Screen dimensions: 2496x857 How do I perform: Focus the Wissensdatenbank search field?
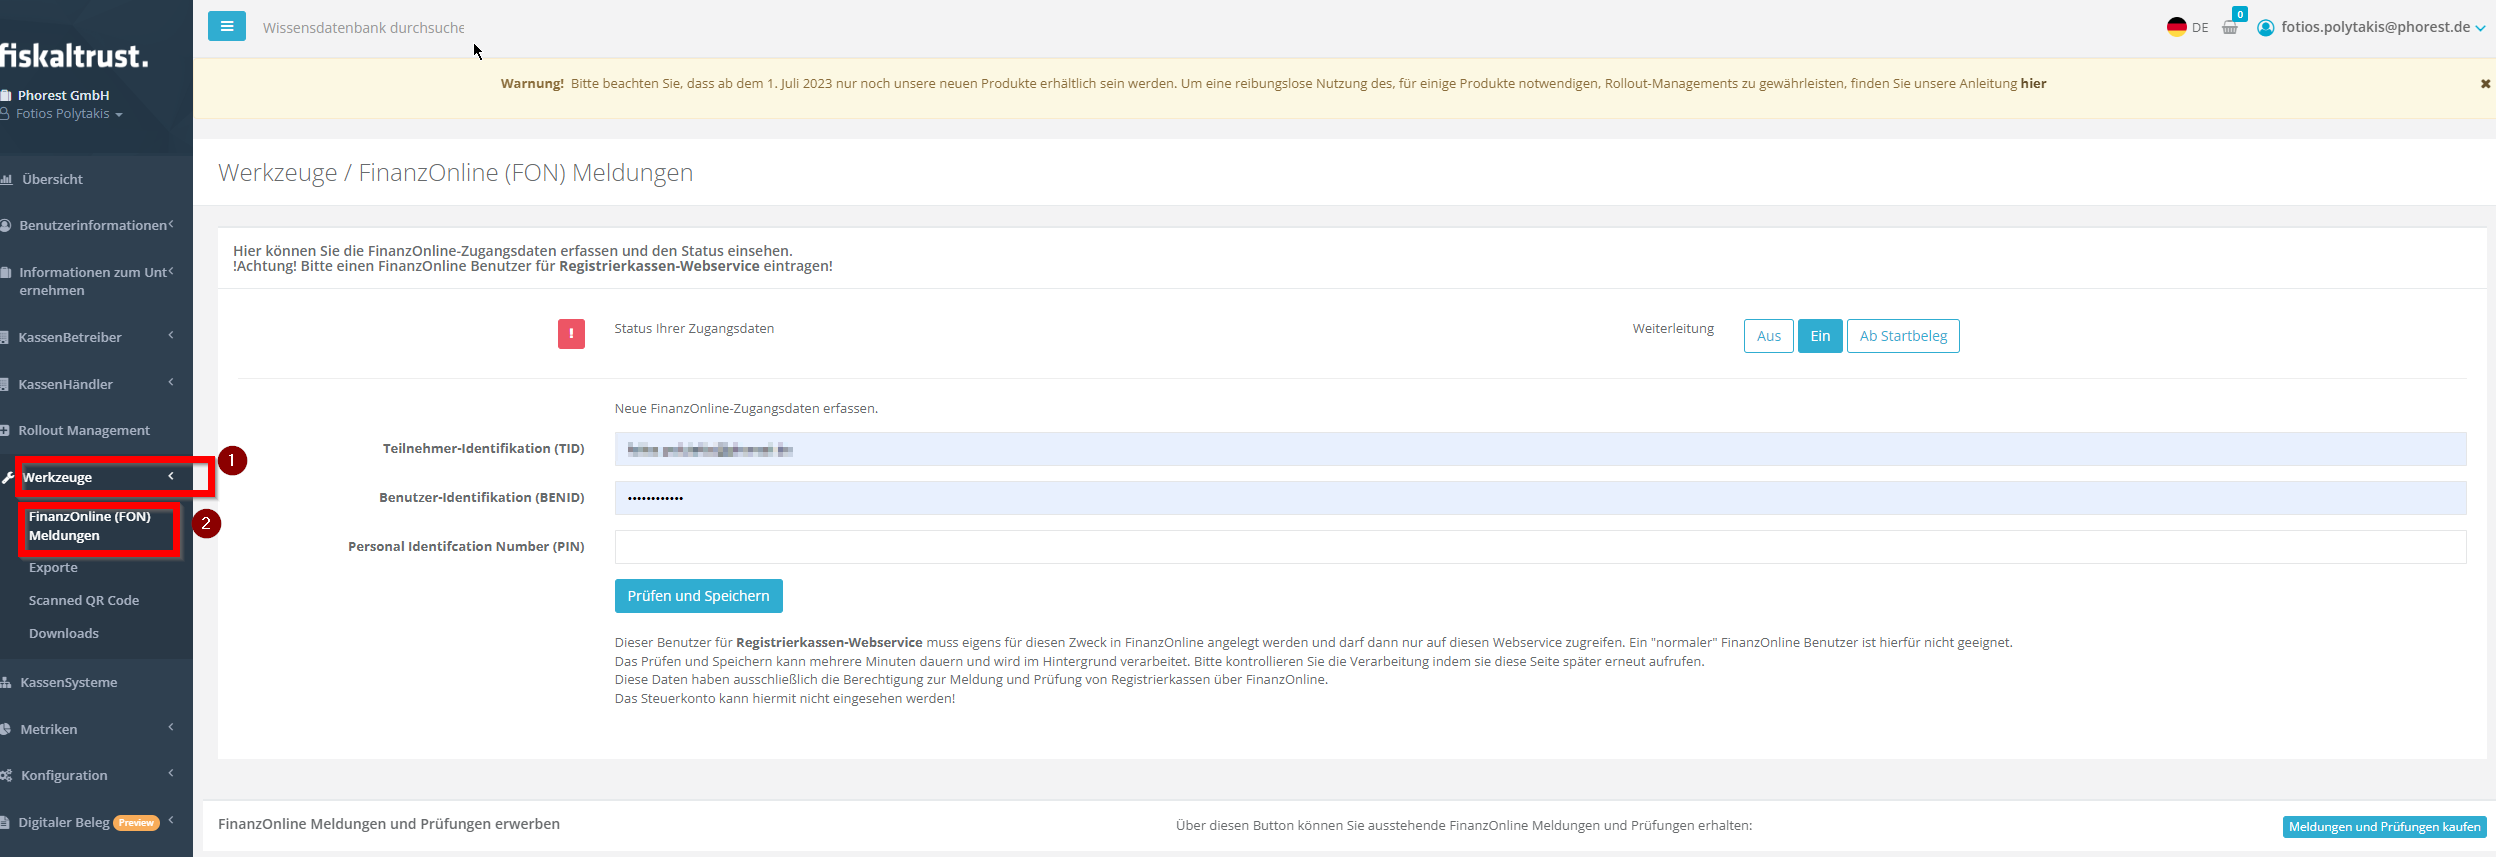[x=363, y=28]
